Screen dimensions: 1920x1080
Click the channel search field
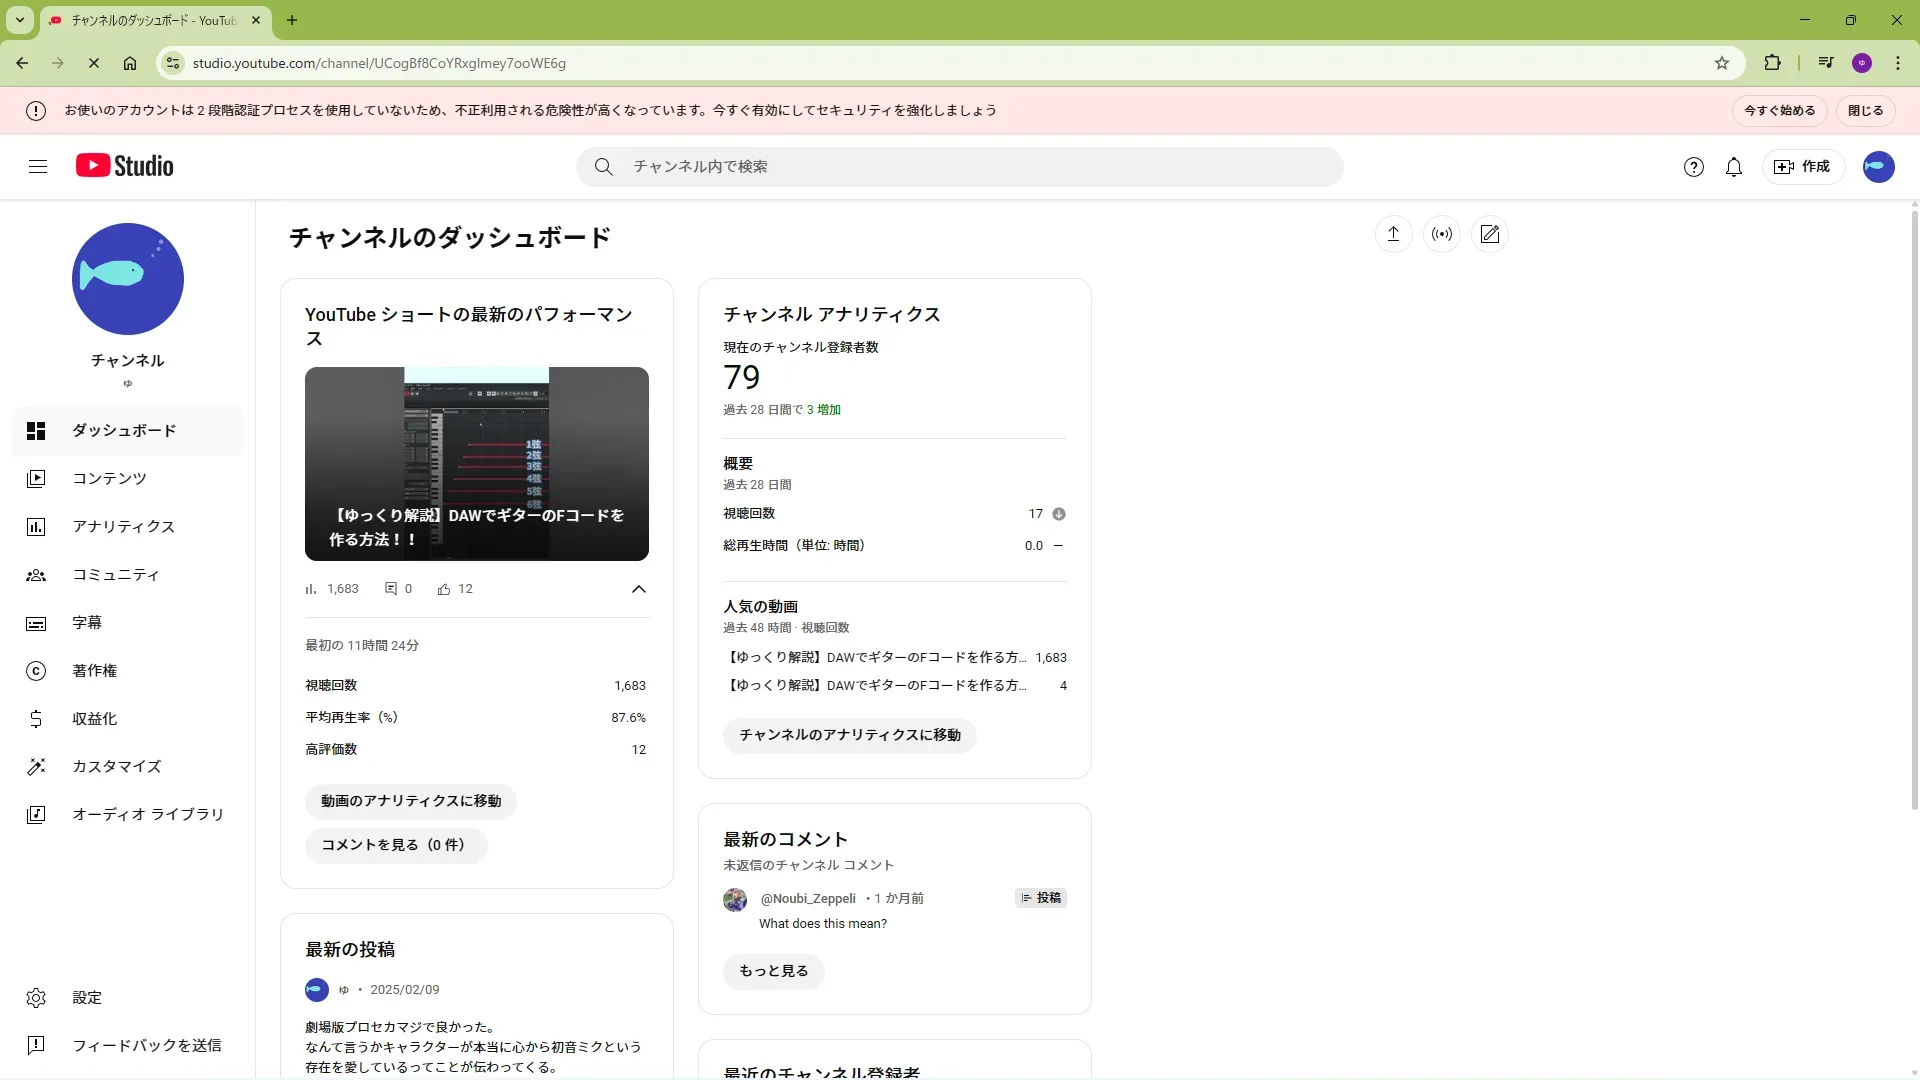tap(960, 167)
